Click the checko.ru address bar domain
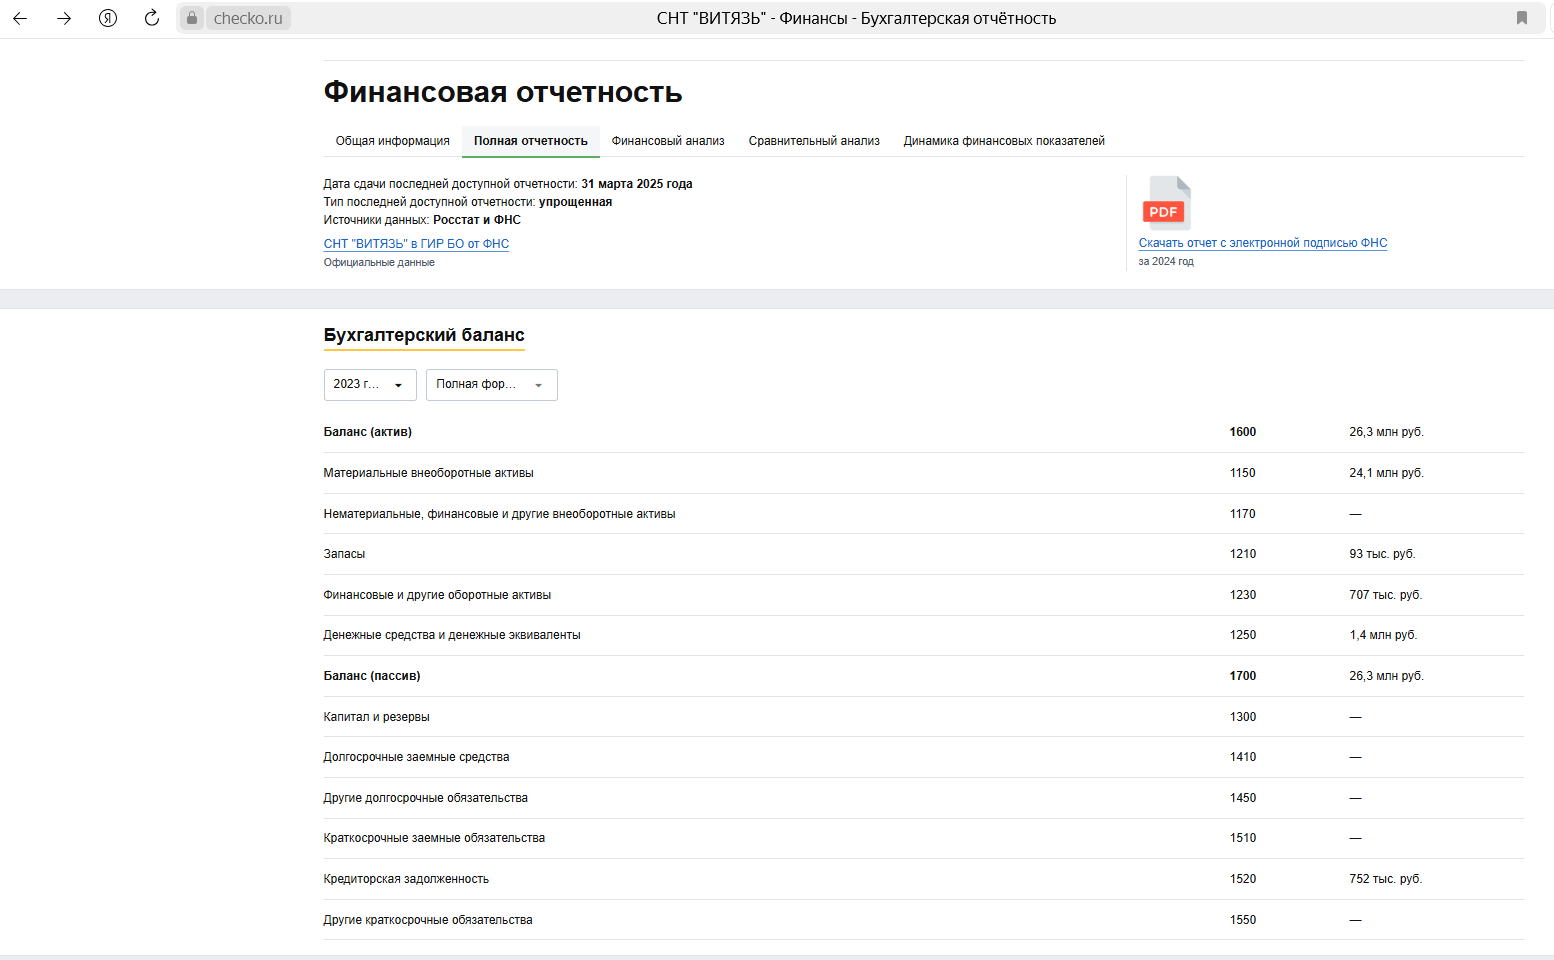 248,18
